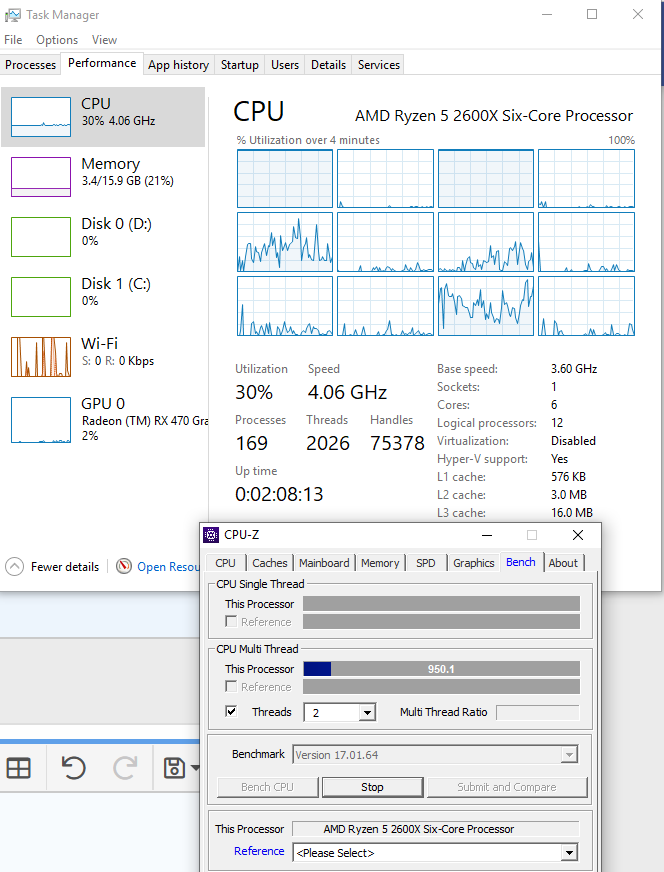Click the L3 cache 16.0 MB value
The image size is (664, 872).
coord(572,513)
